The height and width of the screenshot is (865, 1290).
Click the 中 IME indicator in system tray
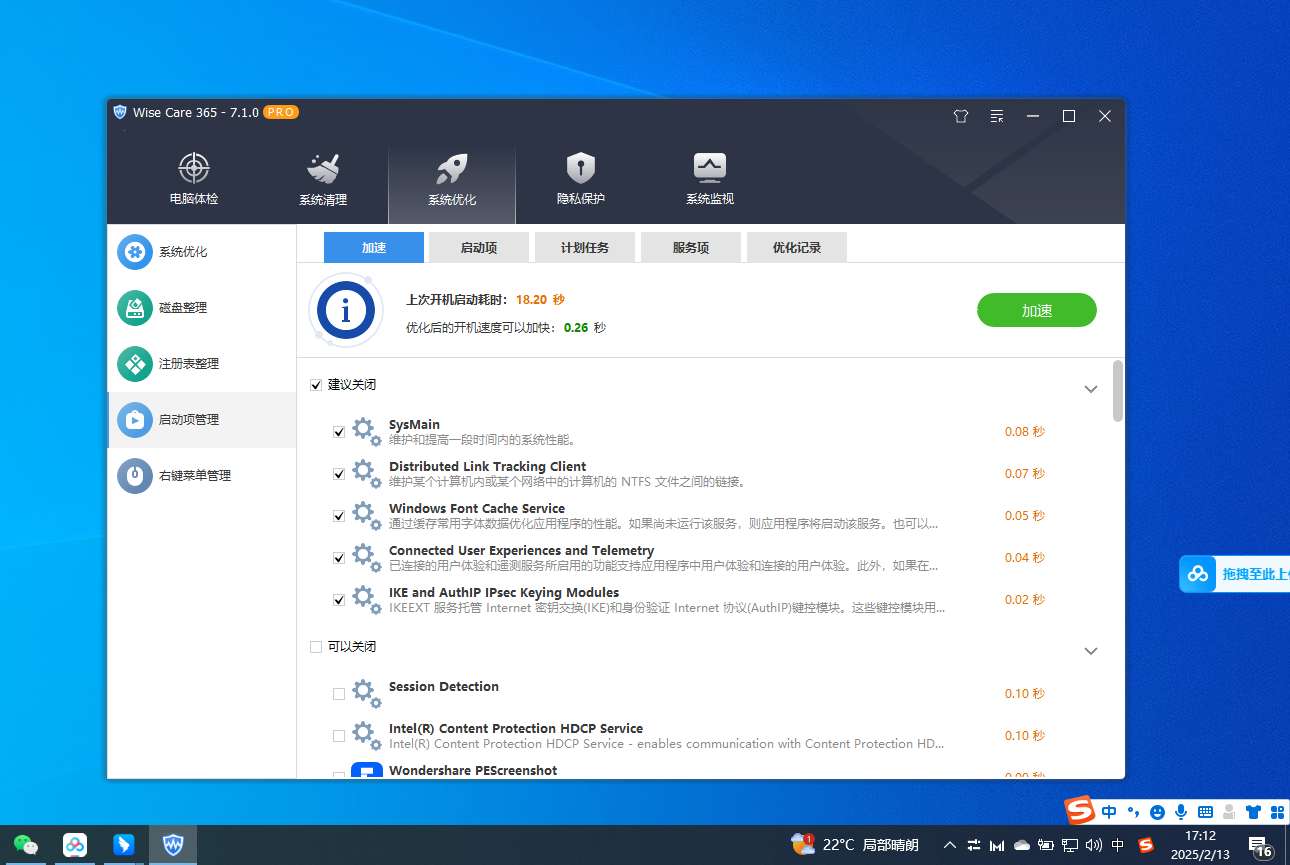pos(1118,845)
